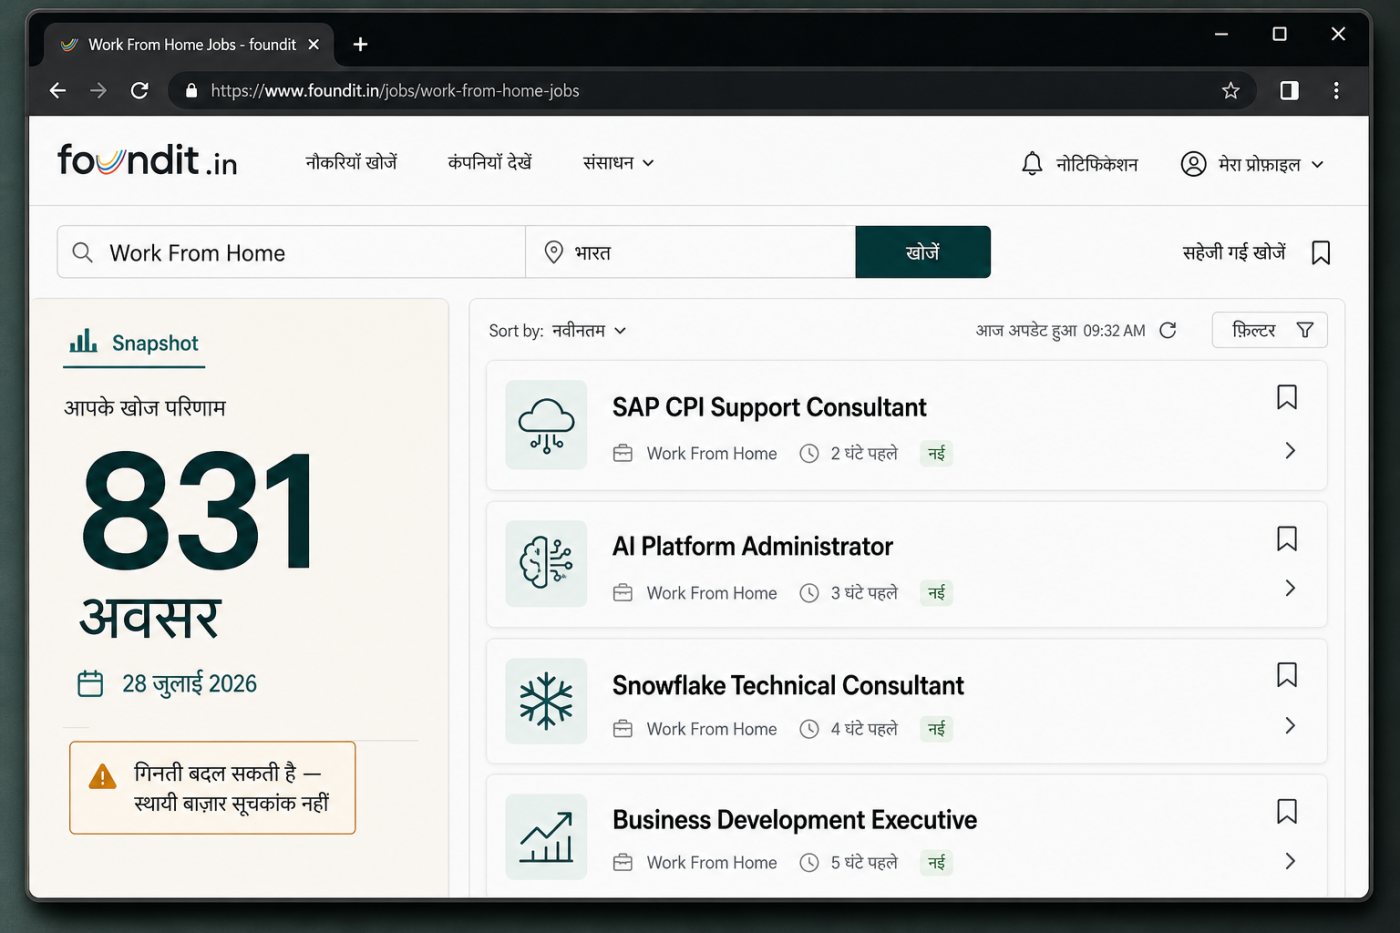Image resolution: width=1400 pixels, height=933 pixels.
Task: Open the browser three-dot menu
Action: coord(1336,91)
